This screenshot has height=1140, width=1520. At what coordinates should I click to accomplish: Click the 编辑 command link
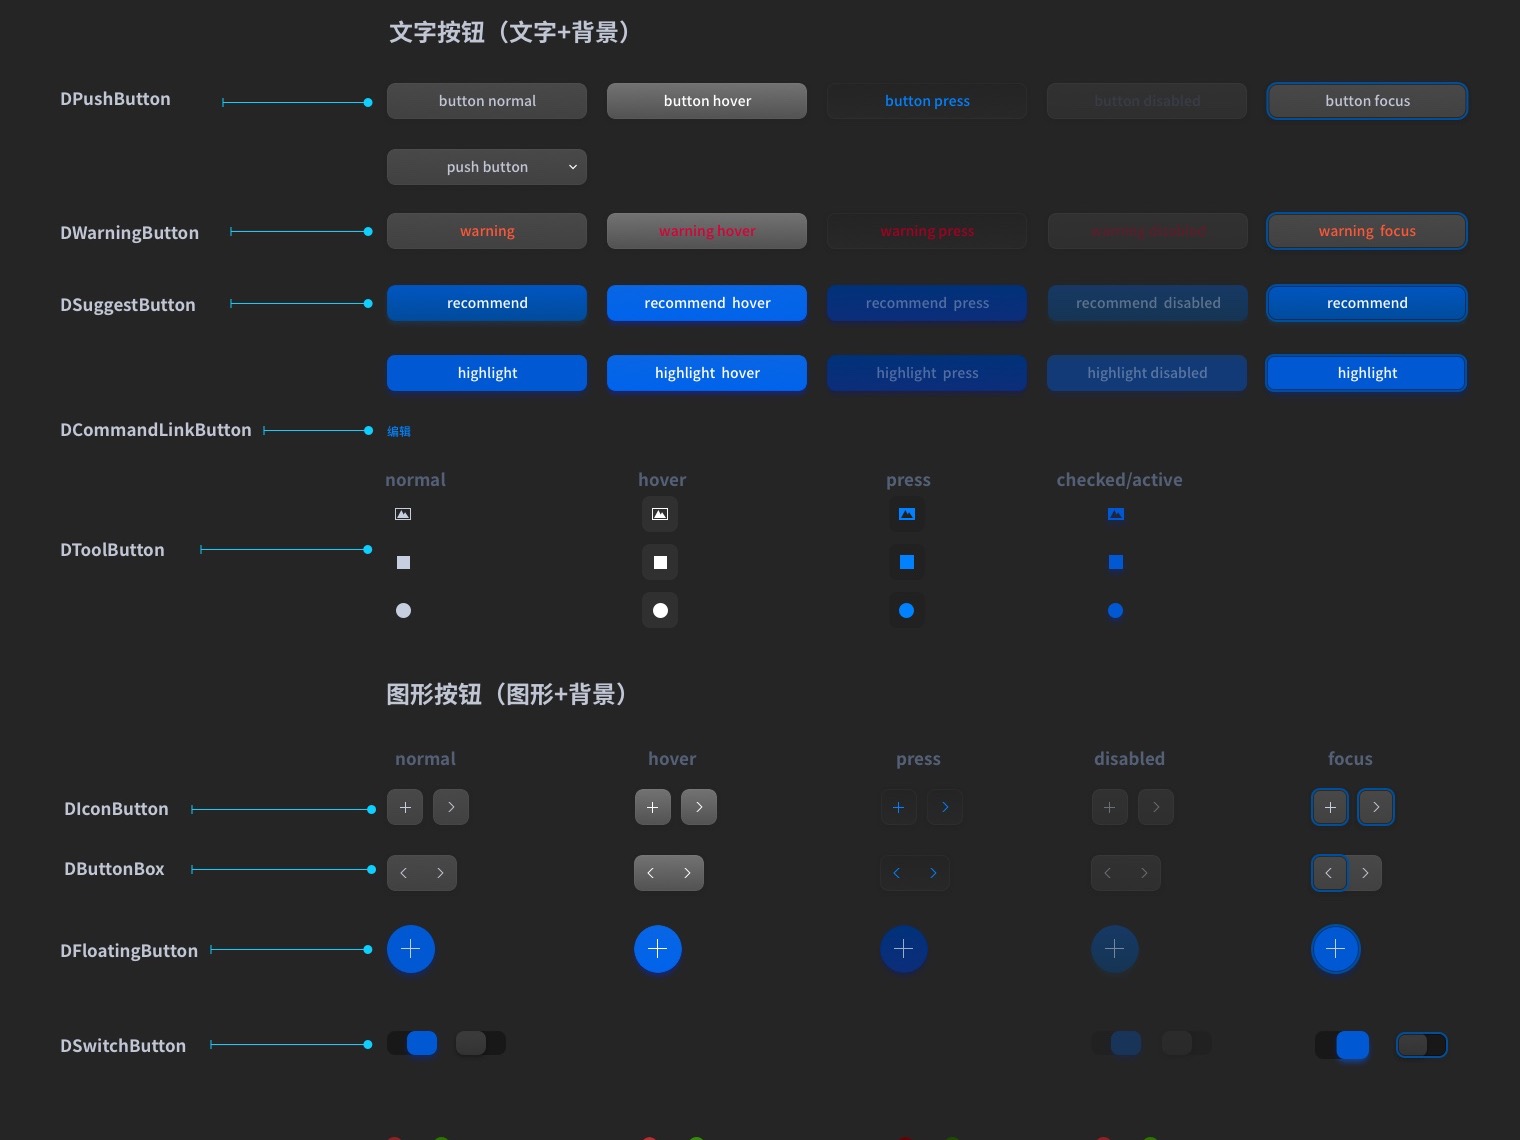[398, 431]
